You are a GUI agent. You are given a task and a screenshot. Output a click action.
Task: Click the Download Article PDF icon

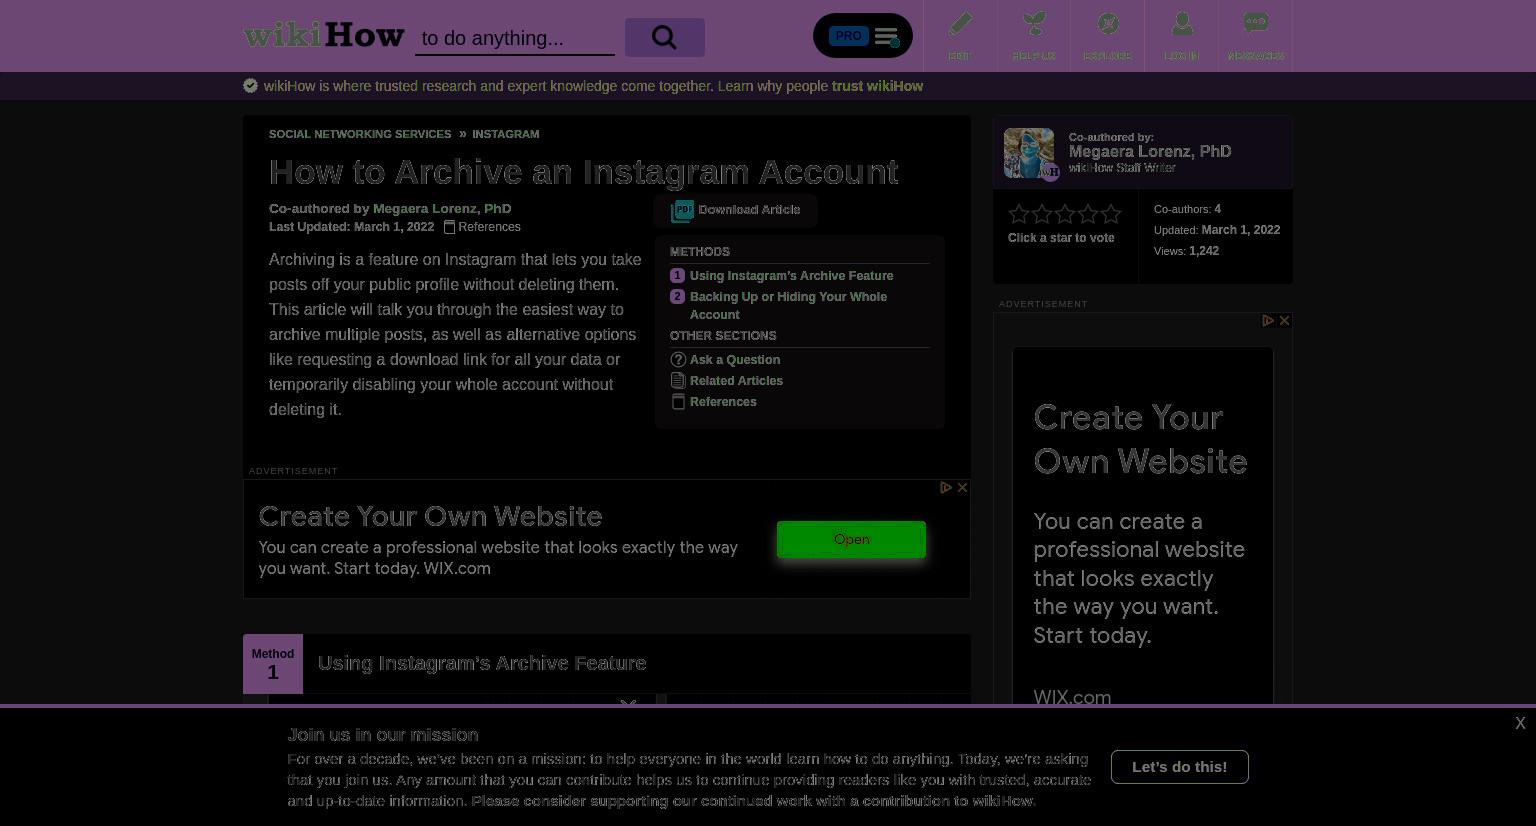(682, 210)
